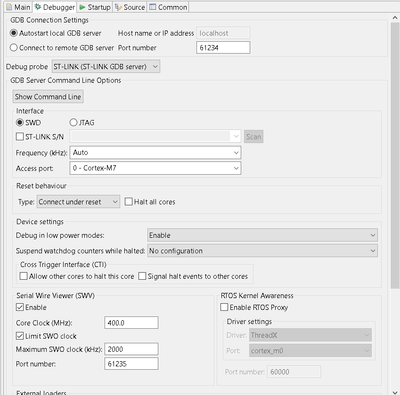Open Suspend watchdog counters dropdown

click(x=262, y=251)
